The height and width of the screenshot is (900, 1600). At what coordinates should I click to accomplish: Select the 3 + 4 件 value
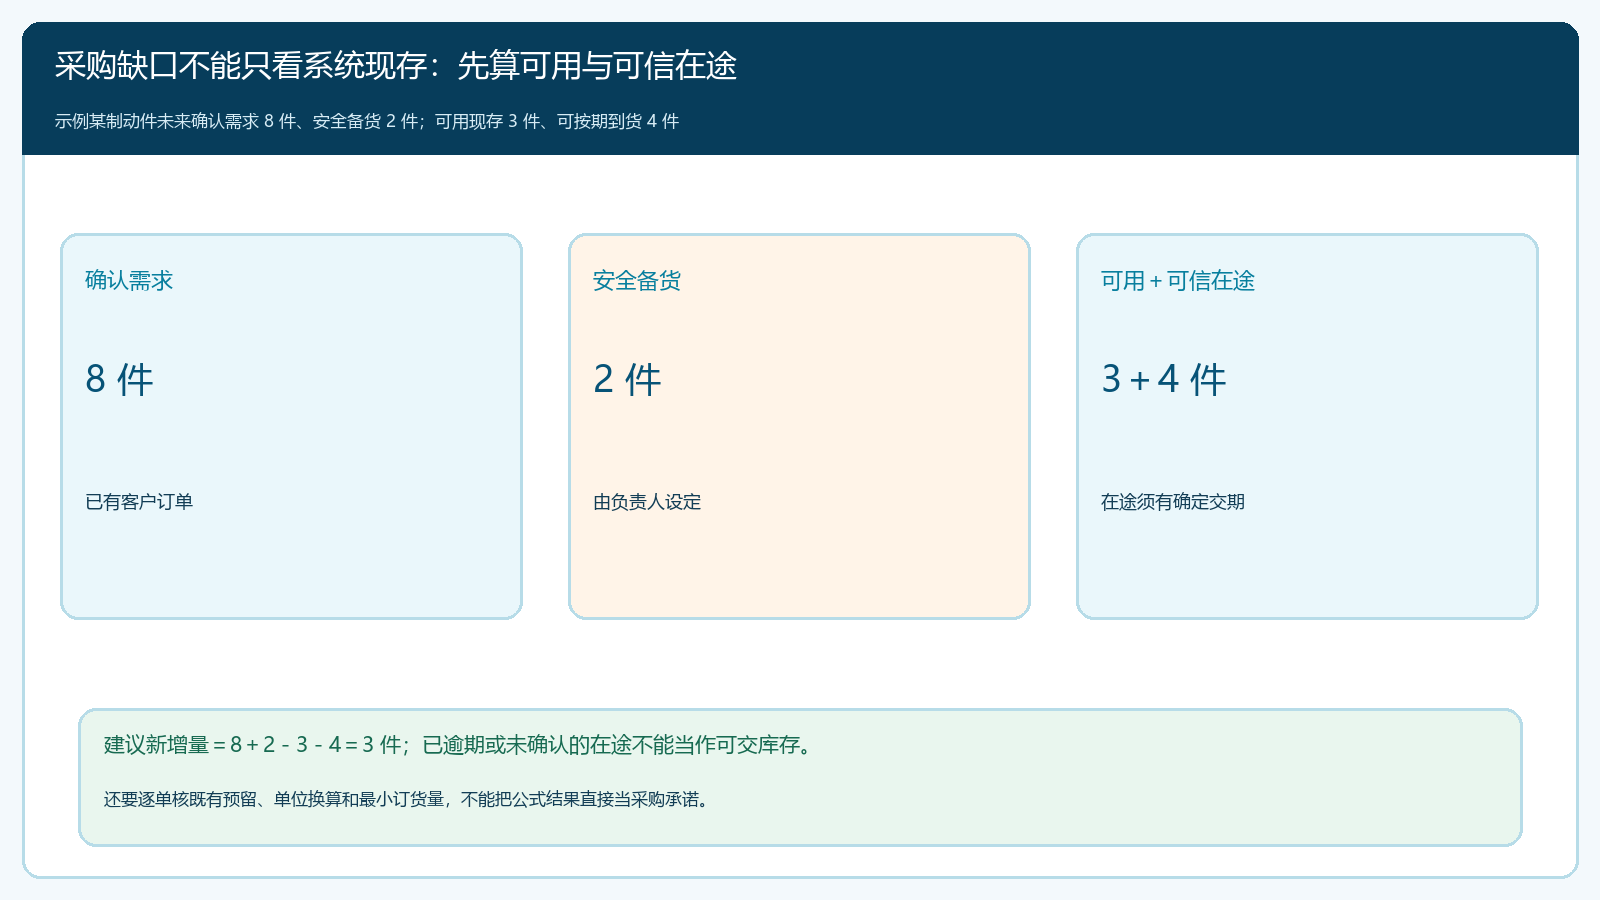pos(1164,379)
